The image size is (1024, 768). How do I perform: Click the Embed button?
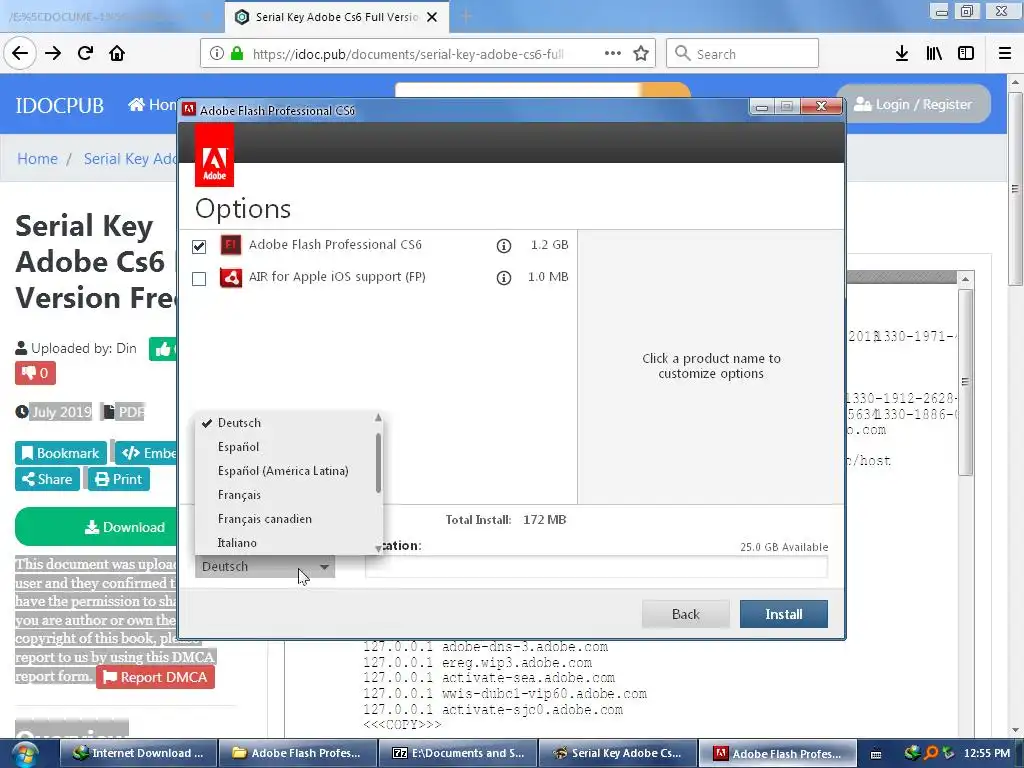pyautogui.click(x=147, y=453)
